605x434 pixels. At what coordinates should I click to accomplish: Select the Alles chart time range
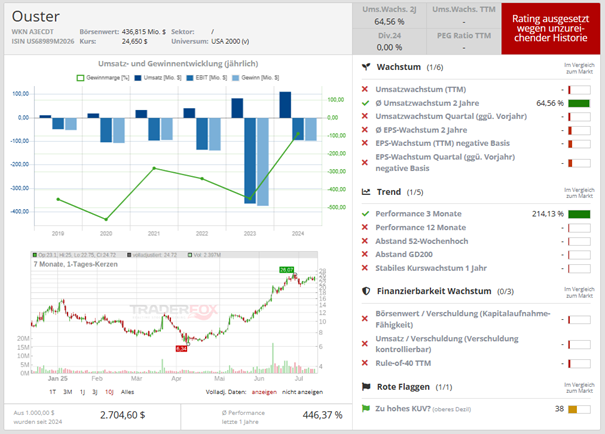pos(127,392)
